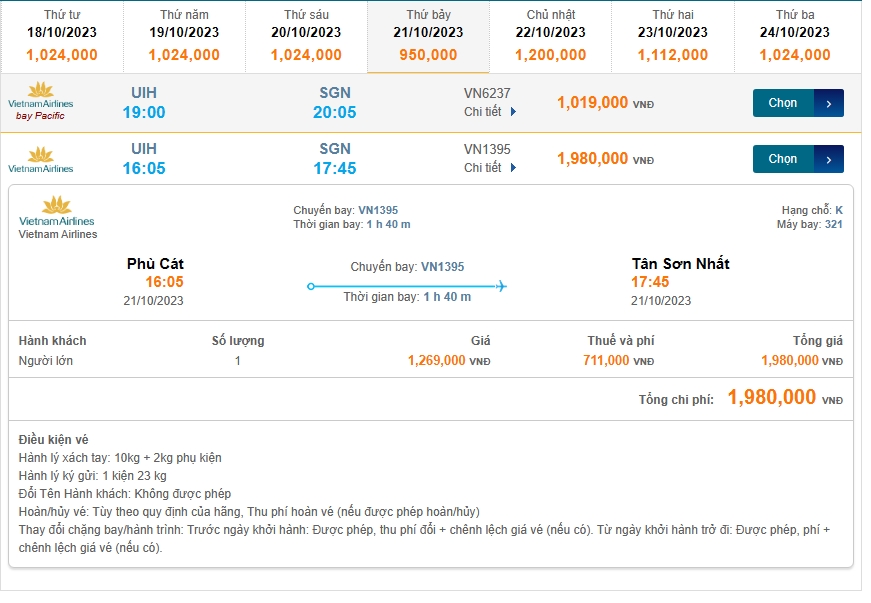Viewport: 871px width, 603px height.
Task: Click Vietnam Airlines logo in flight details panel
Action: tap(57, 217)
